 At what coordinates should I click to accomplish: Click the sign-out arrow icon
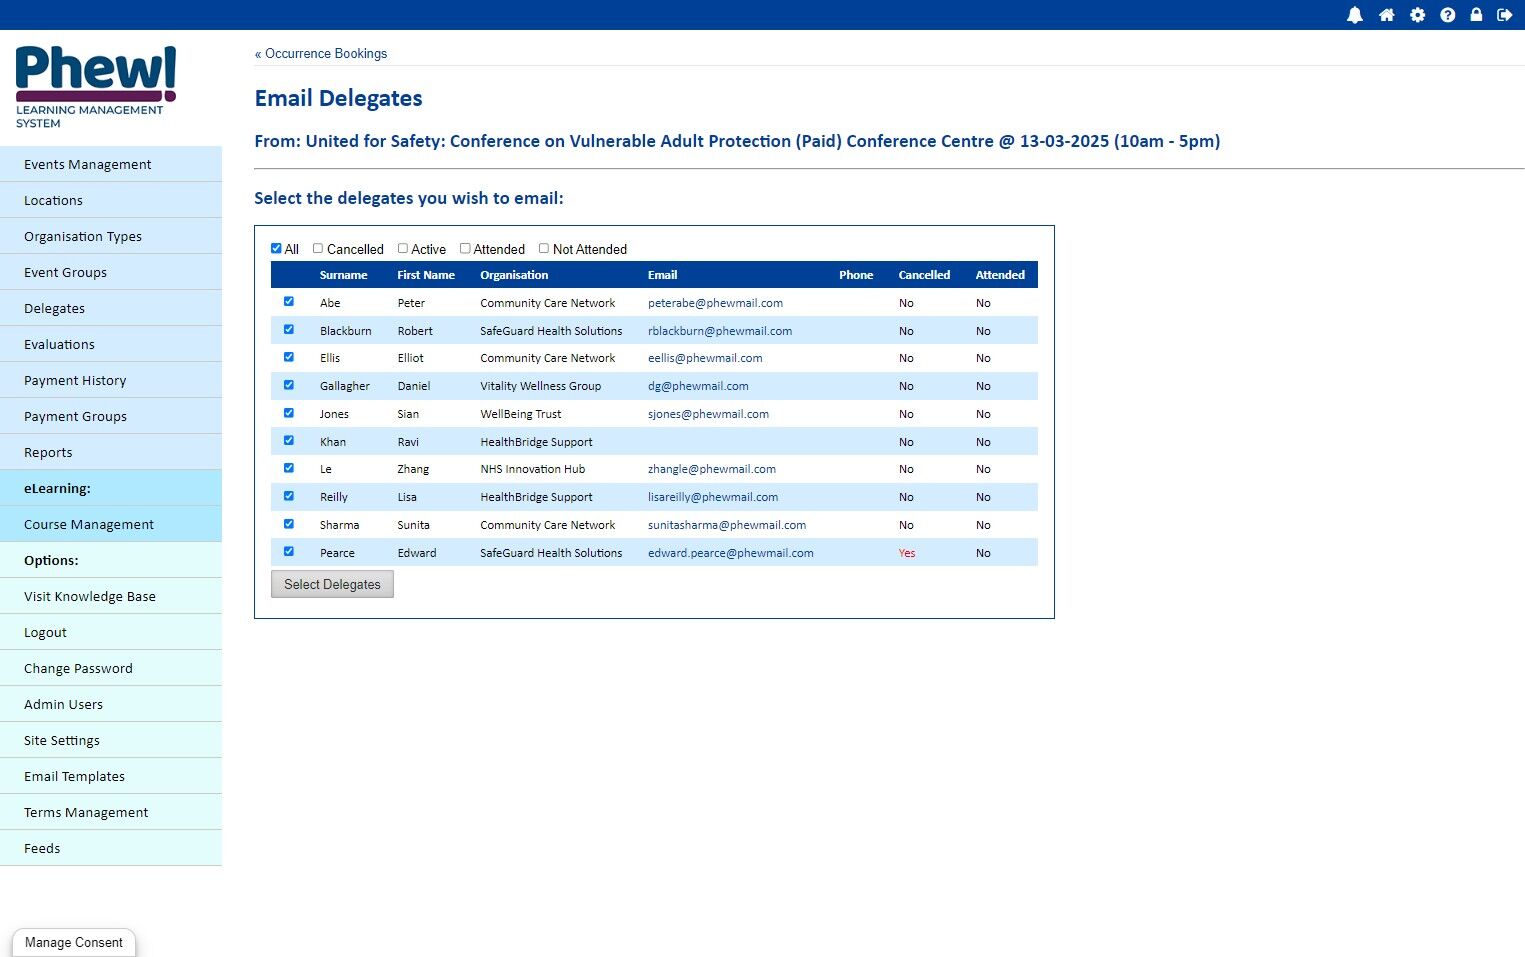tap(1504, 15)
